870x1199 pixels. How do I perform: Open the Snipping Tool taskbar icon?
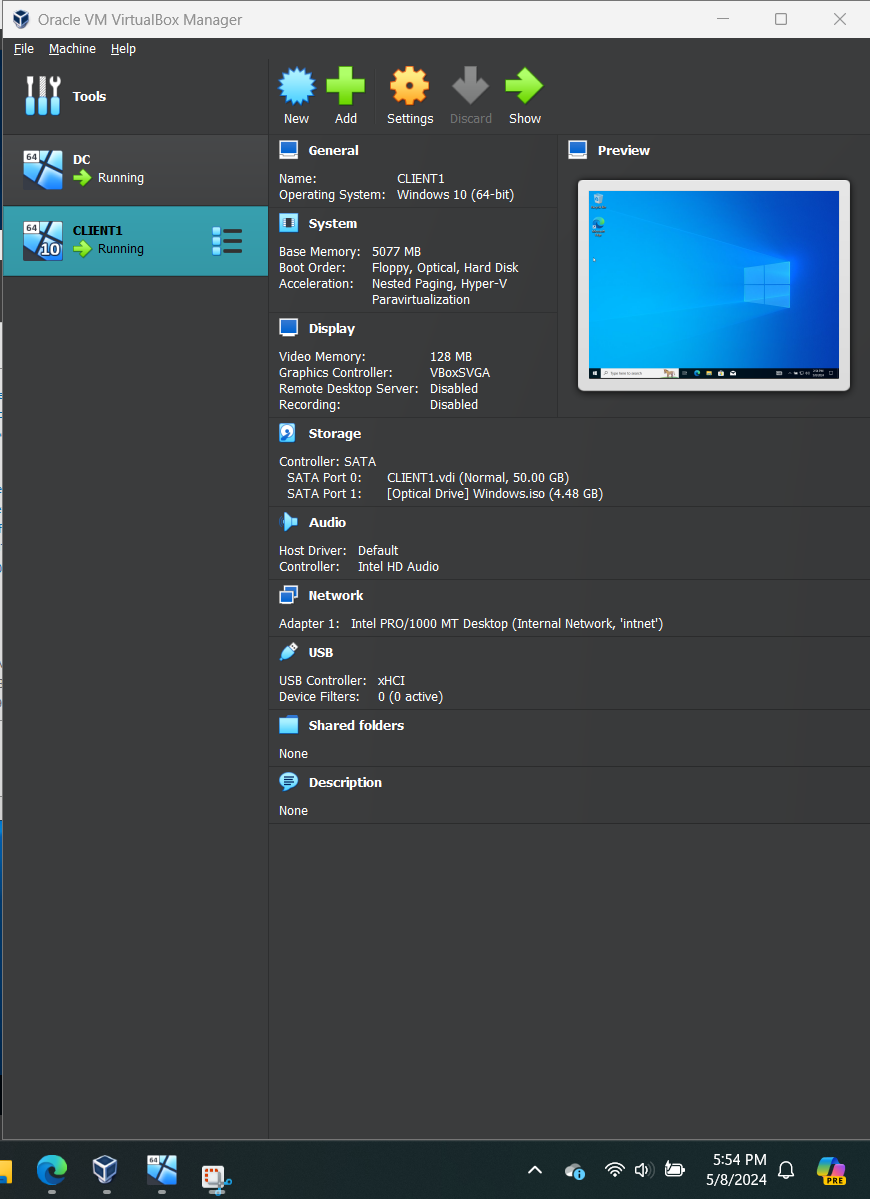pos(216,1178)
